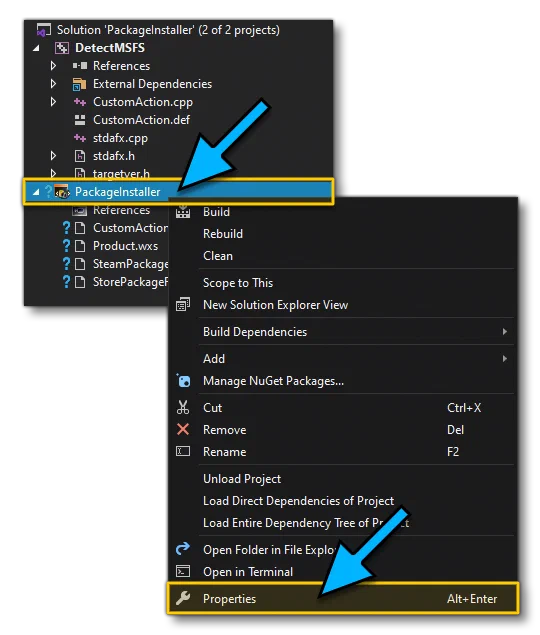Click the Solution 'PackageInstaller' icon
Image resolution: width=540 pixels, height=635 pixels.
[x=44, y=30]
